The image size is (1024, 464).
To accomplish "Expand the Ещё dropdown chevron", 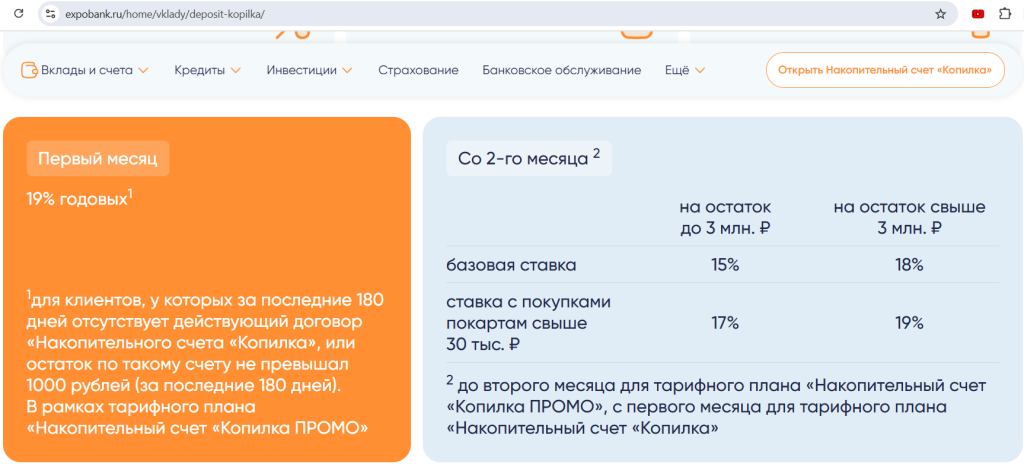I will tap(700, 71).
